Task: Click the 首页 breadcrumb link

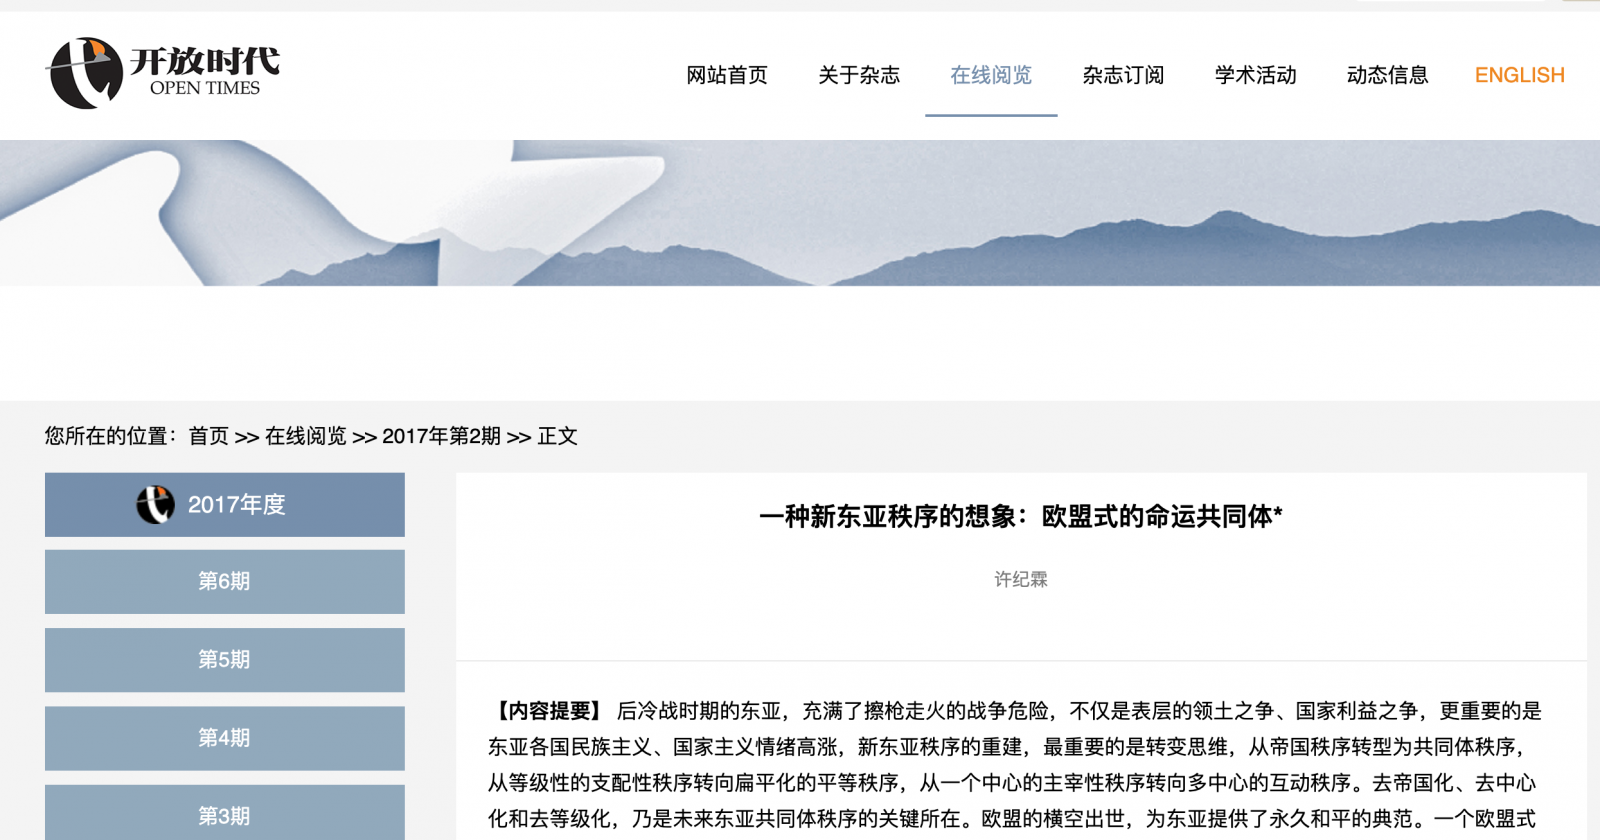Action: [208, 436]
